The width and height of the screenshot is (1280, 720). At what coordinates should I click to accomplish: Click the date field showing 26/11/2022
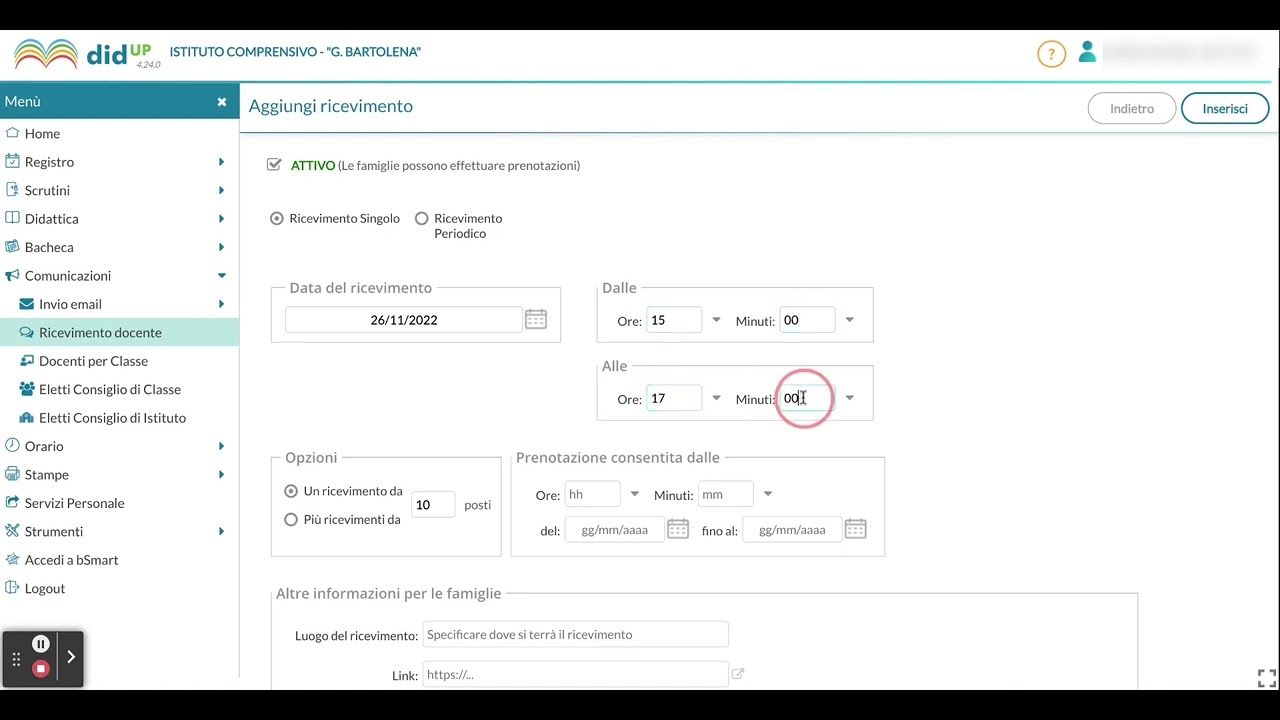[x=403, y=320]
